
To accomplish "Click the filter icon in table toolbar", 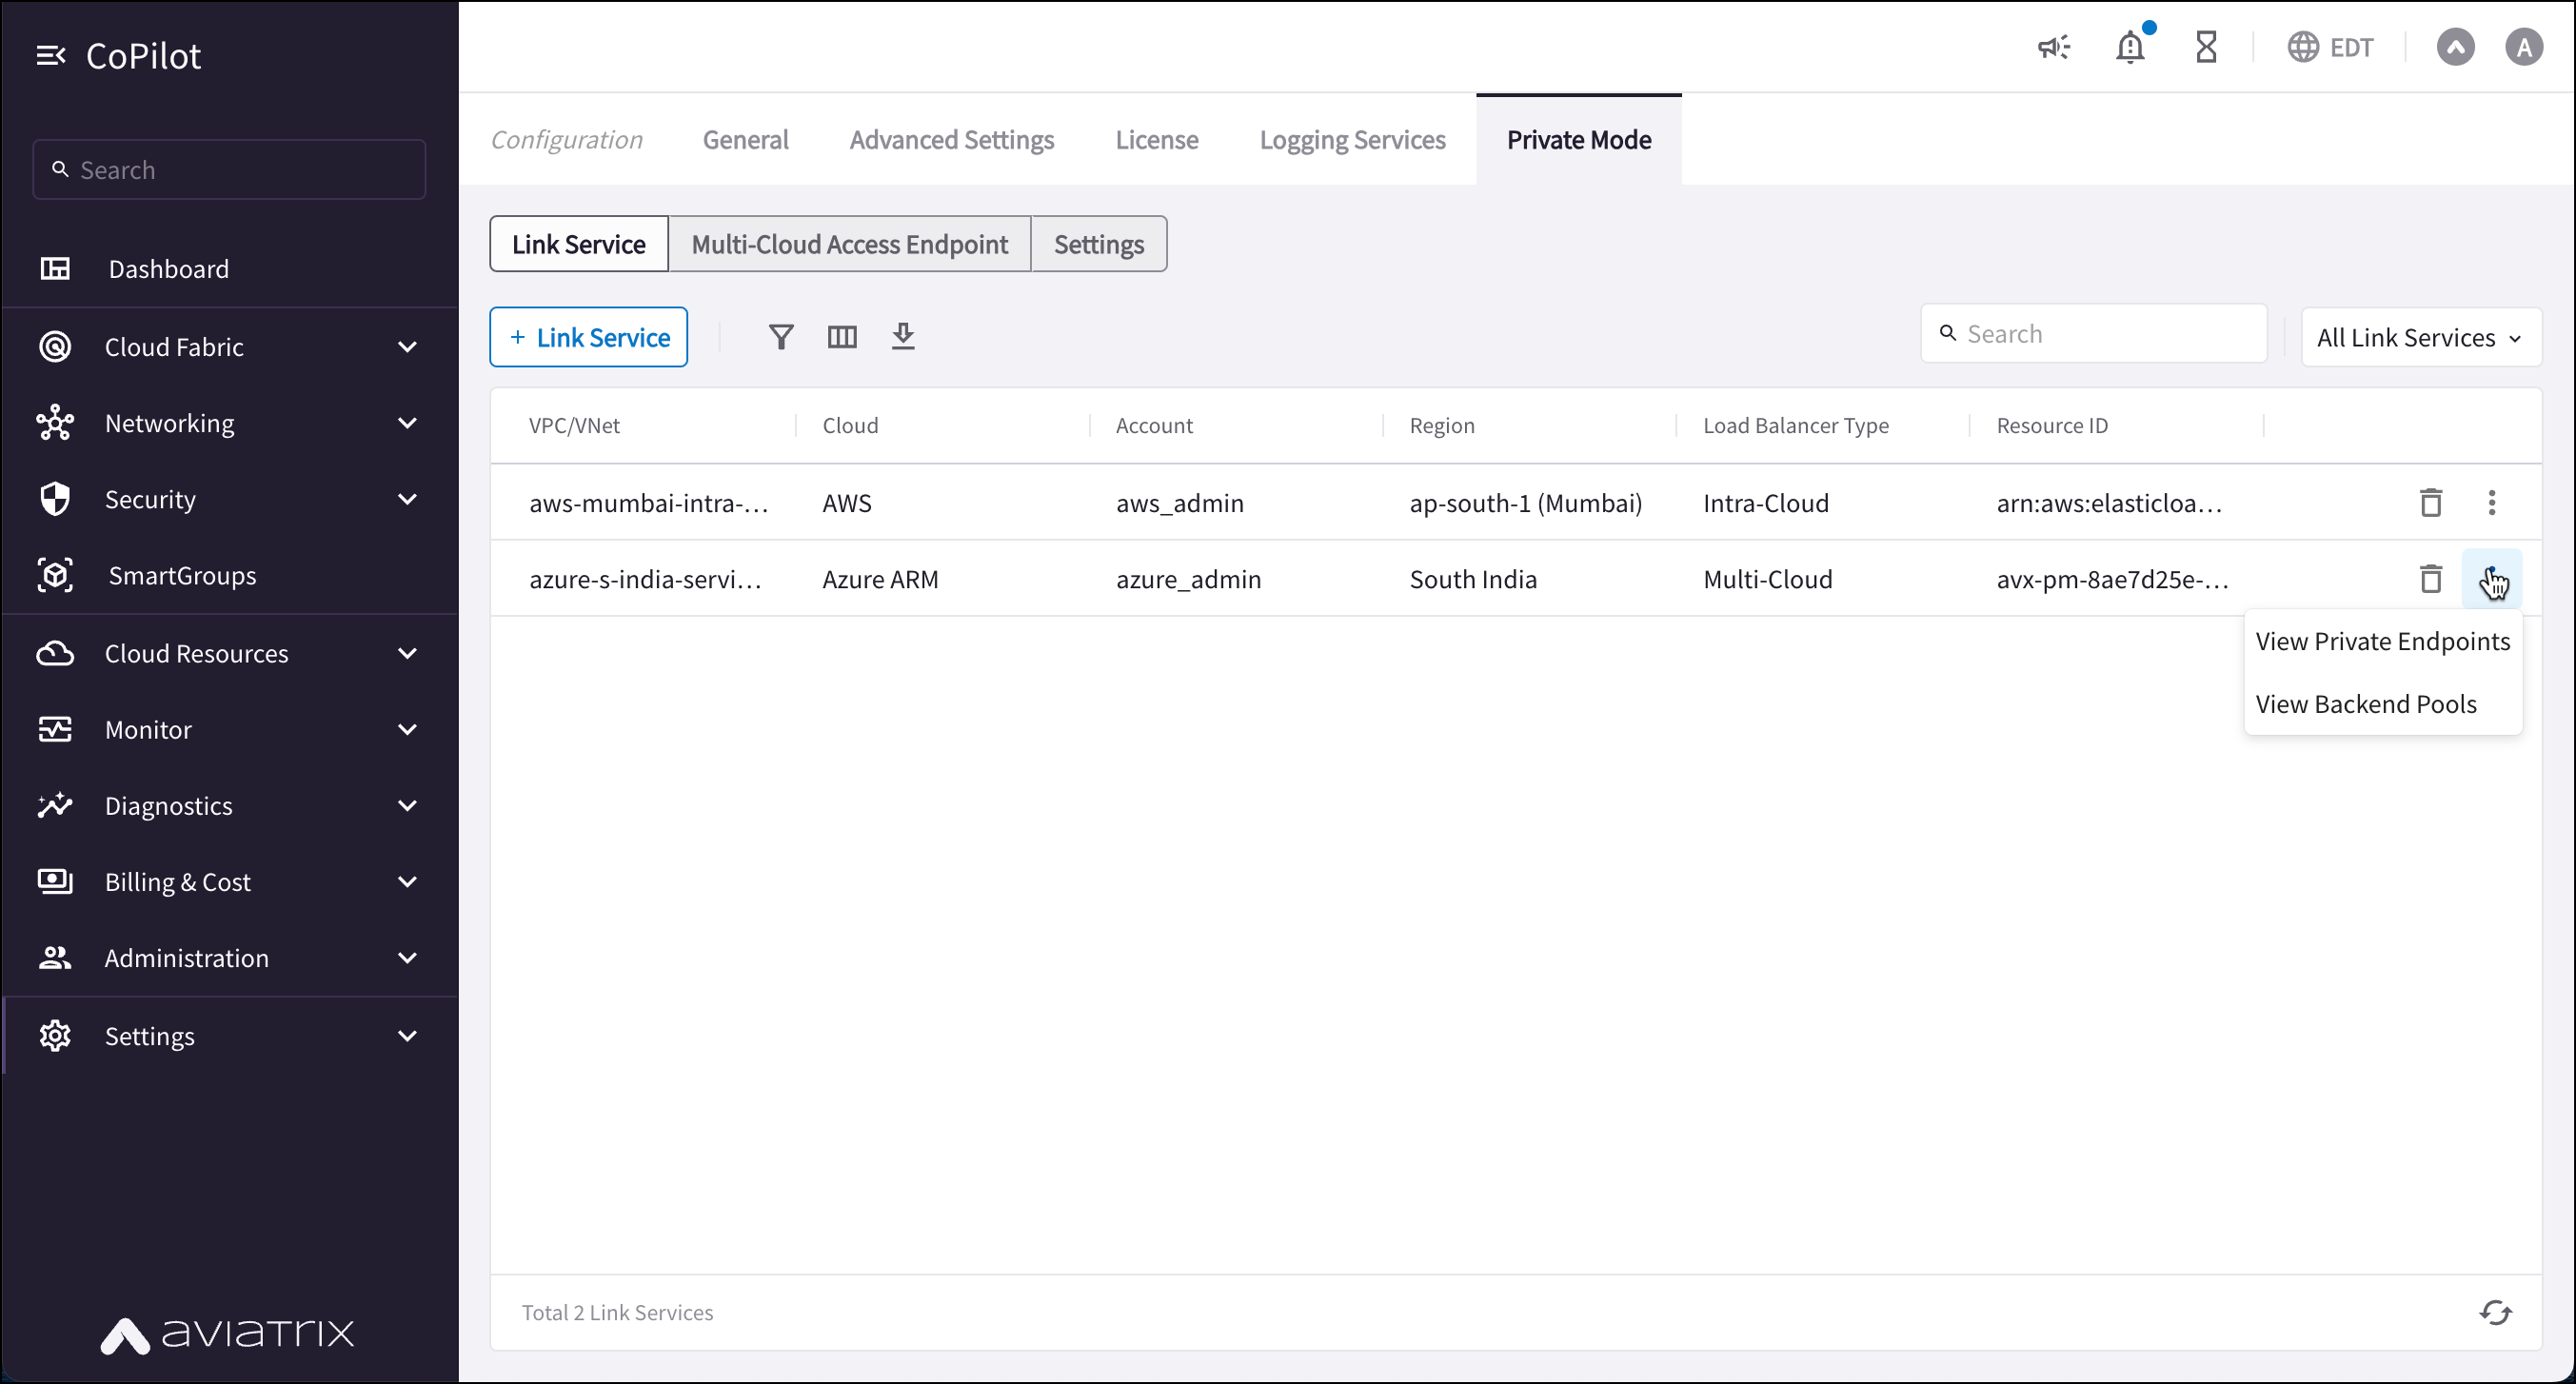I will coord(781,337).
